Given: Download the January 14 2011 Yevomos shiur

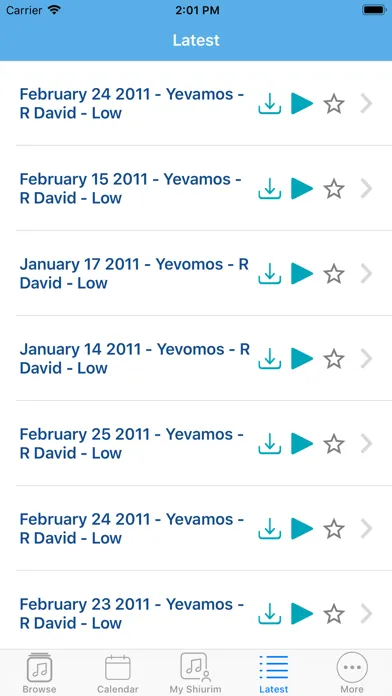Looking at the screenshot, I should 269,359.
